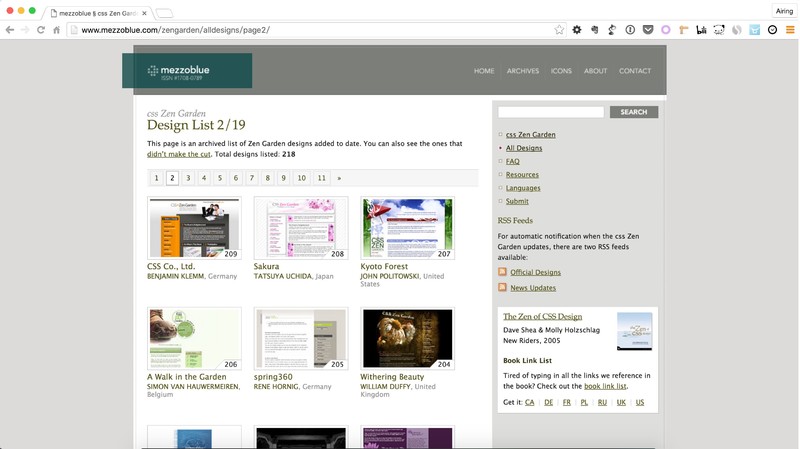
Task: Open HOME in the site navigation
Action: tap(484, 71)
